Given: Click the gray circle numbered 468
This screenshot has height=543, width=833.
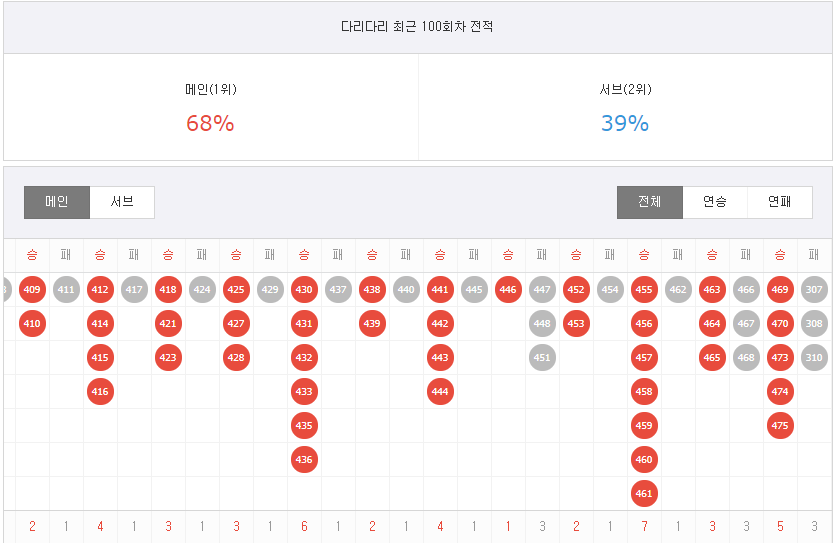Looking at the screenshot, I should click(746, 358).
